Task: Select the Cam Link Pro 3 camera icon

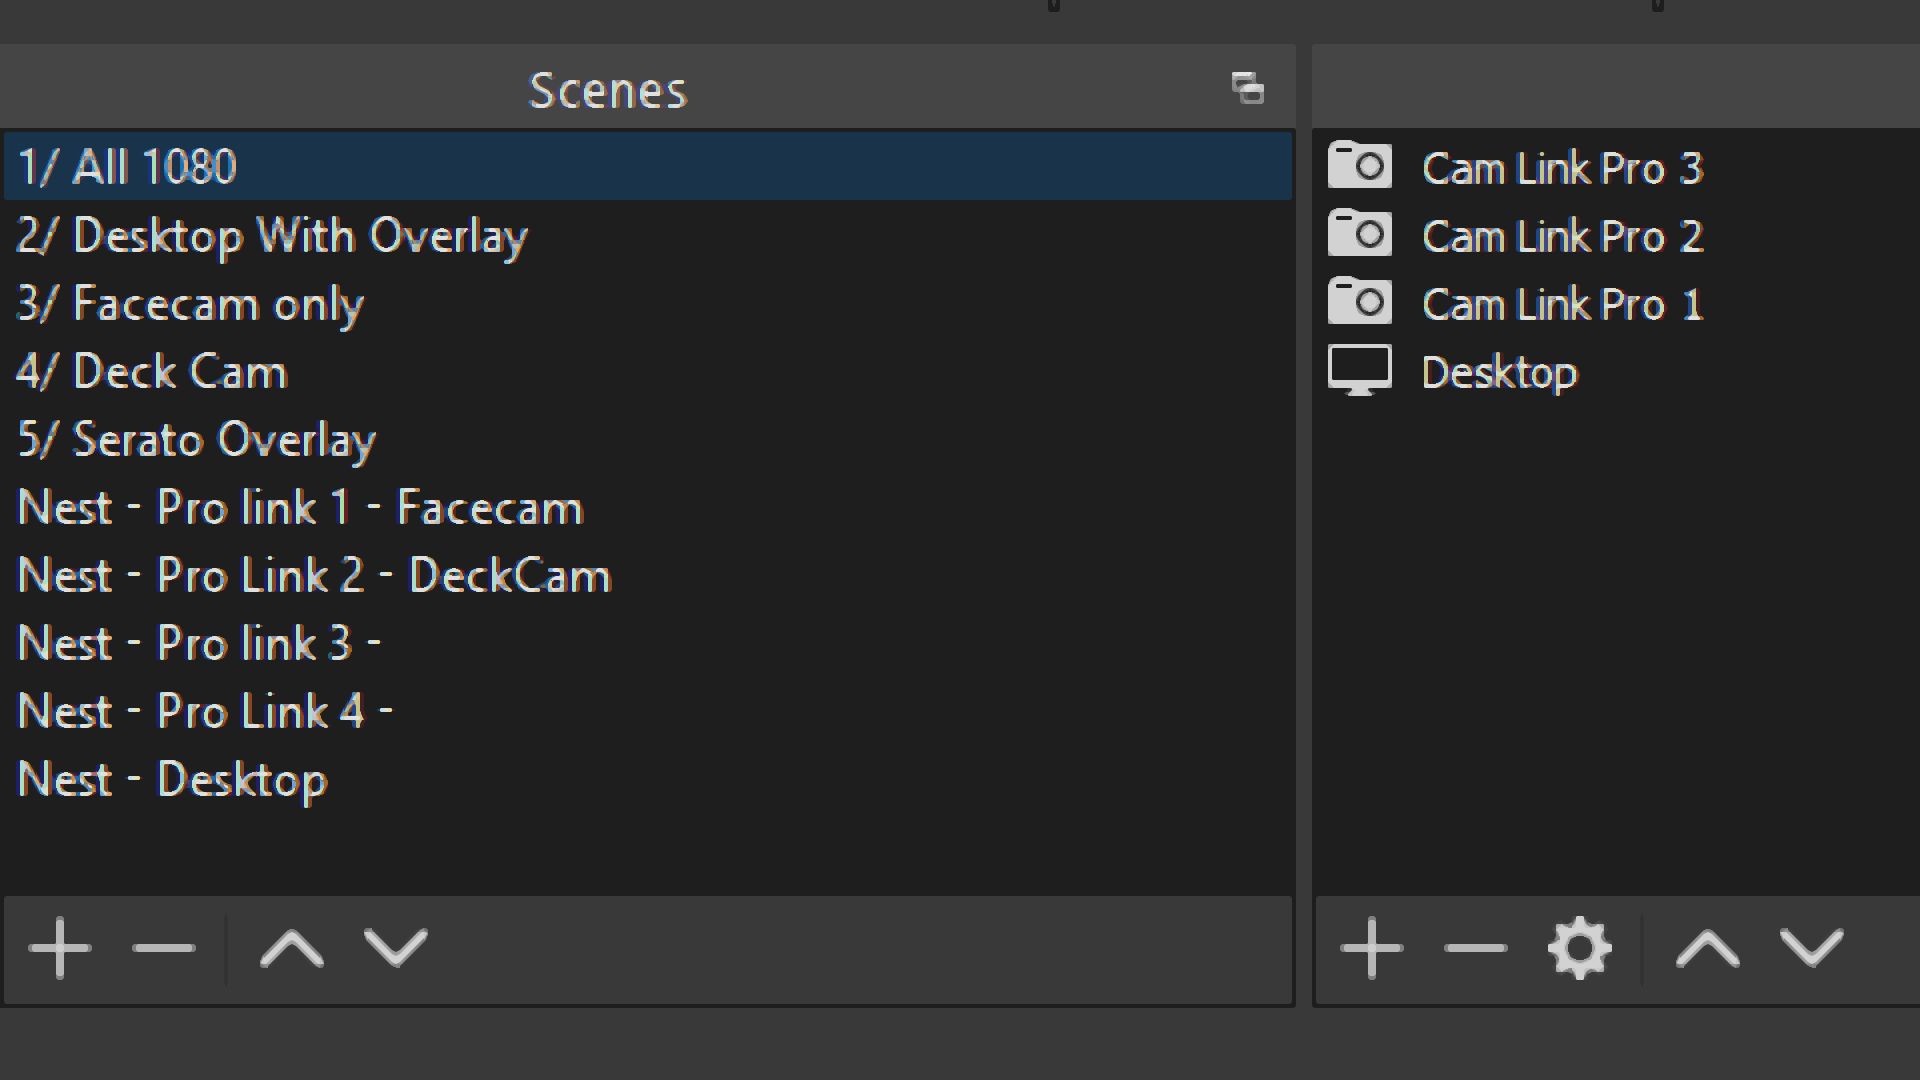Action: (1359, 165)
